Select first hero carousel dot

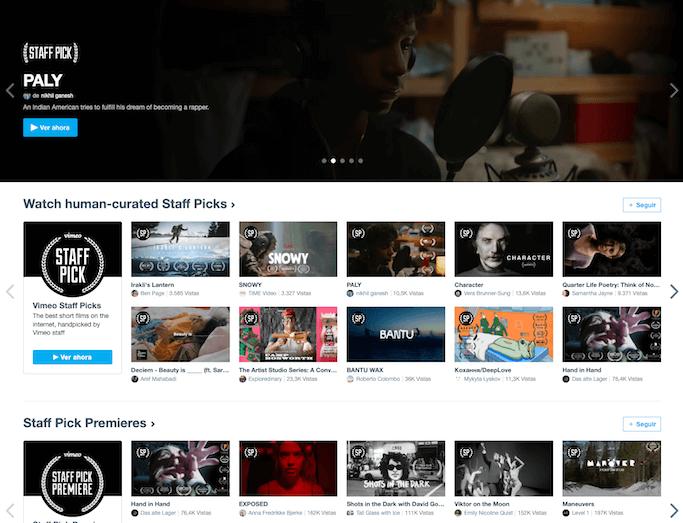(x=324, y=161)
